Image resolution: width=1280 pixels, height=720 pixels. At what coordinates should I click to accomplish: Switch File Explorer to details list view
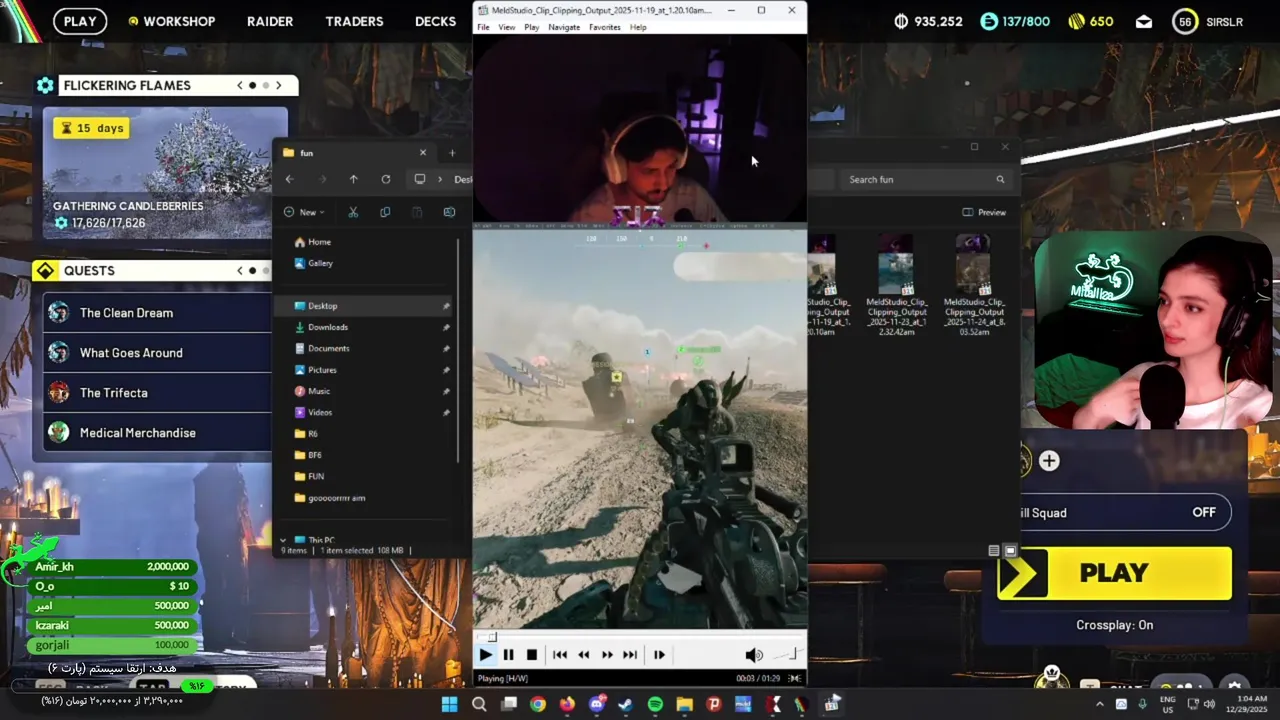click(994, 551)
